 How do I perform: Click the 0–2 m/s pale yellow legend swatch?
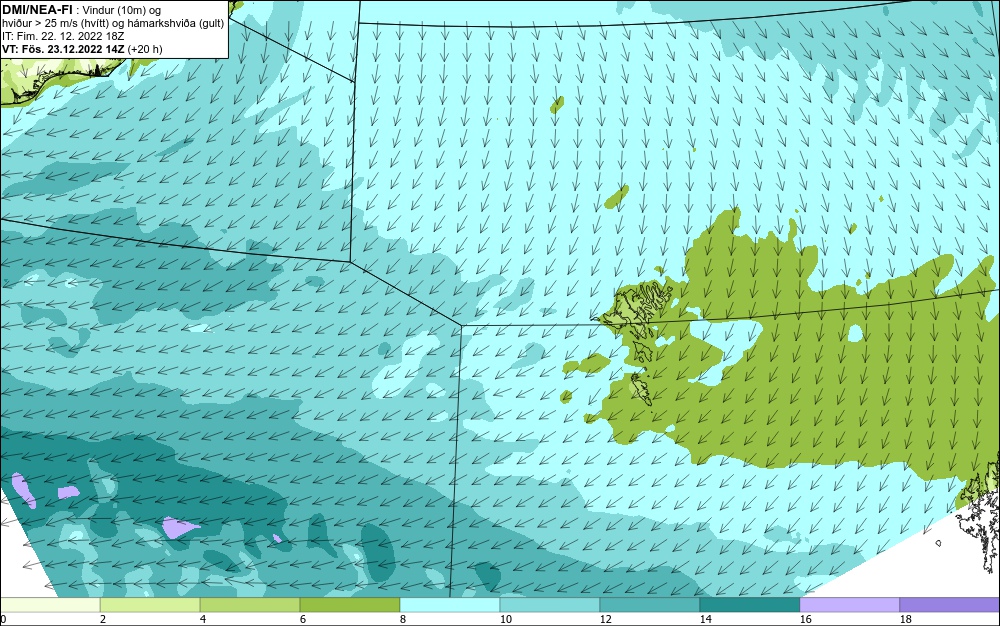pos(50,604)
